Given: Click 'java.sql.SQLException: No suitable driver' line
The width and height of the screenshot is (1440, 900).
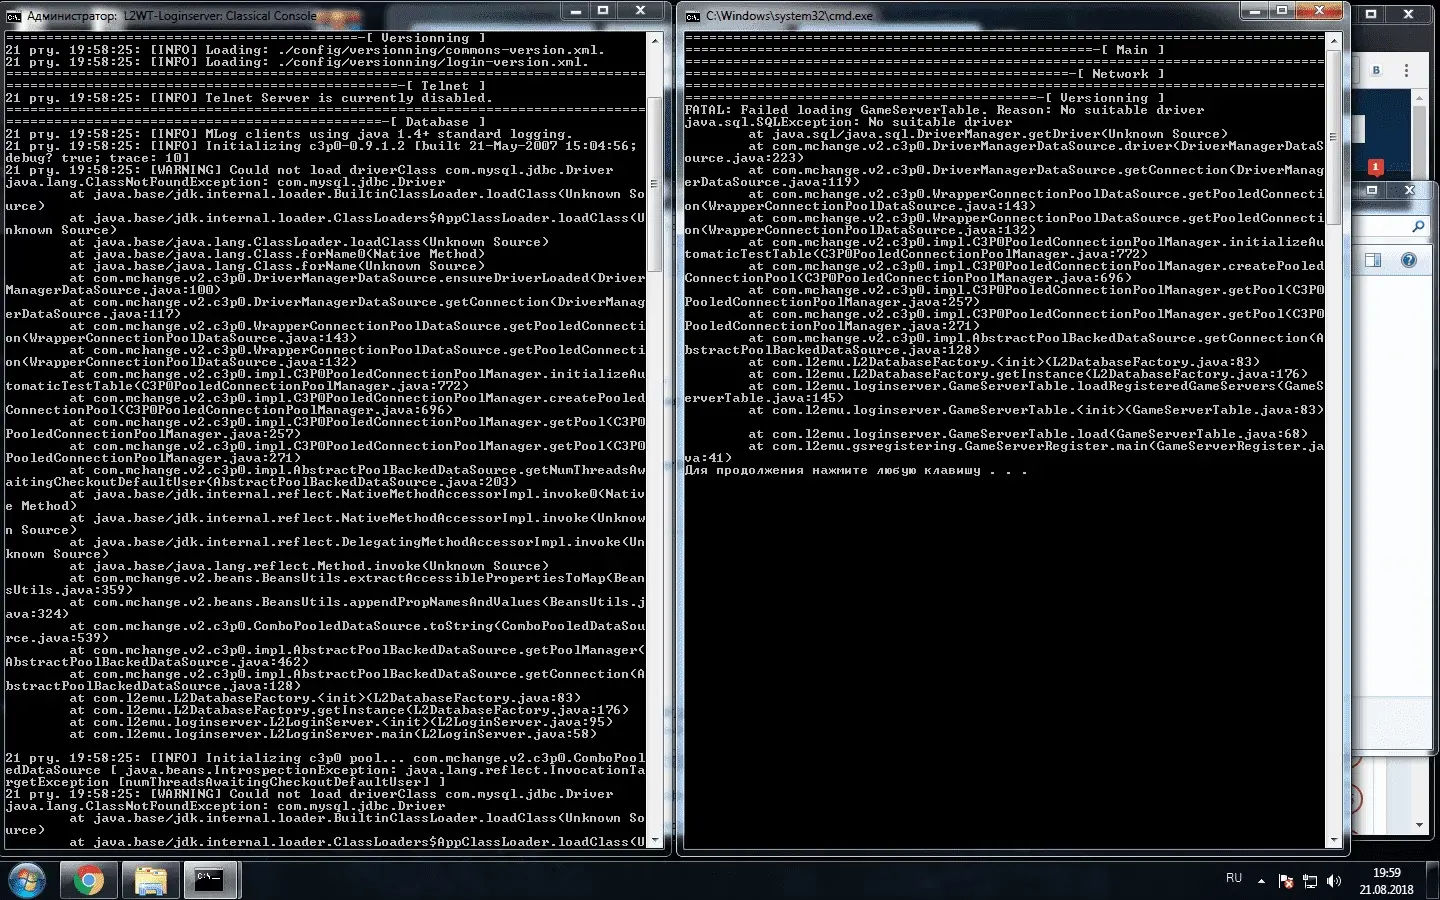Looking at the screenshot, I should pos(848,122).
